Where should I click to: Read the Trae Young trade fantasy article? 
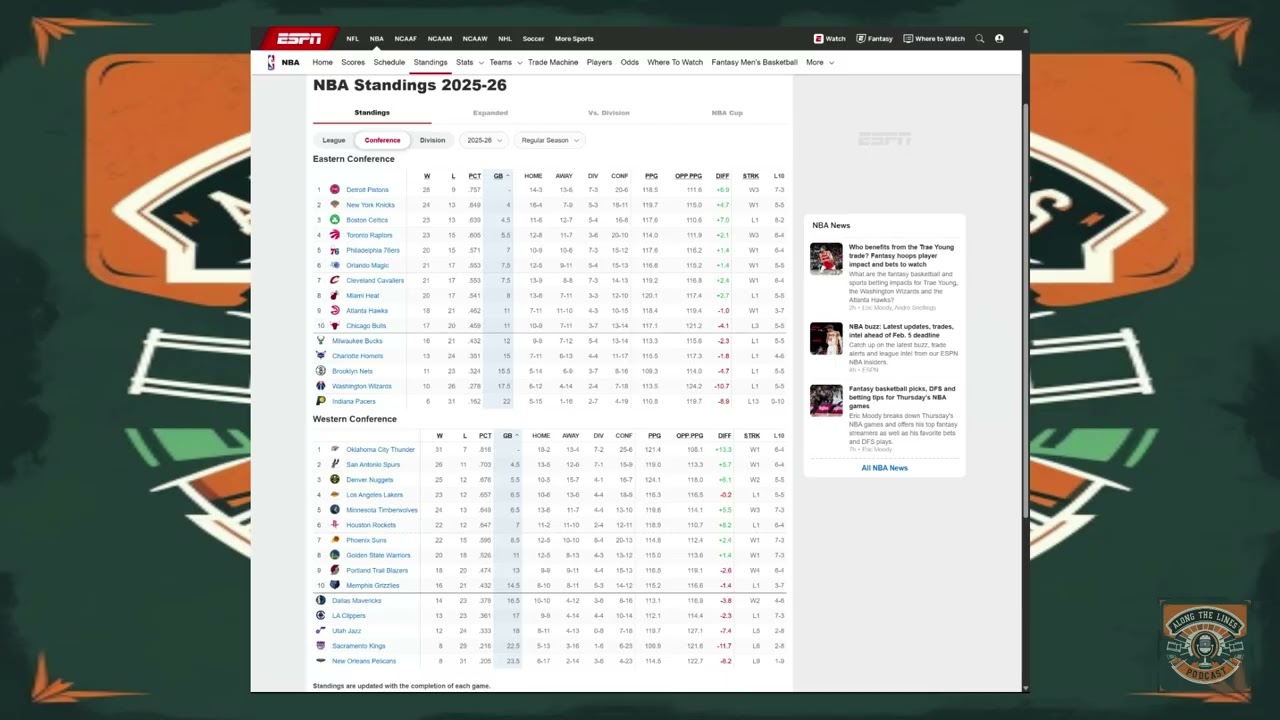902,256
